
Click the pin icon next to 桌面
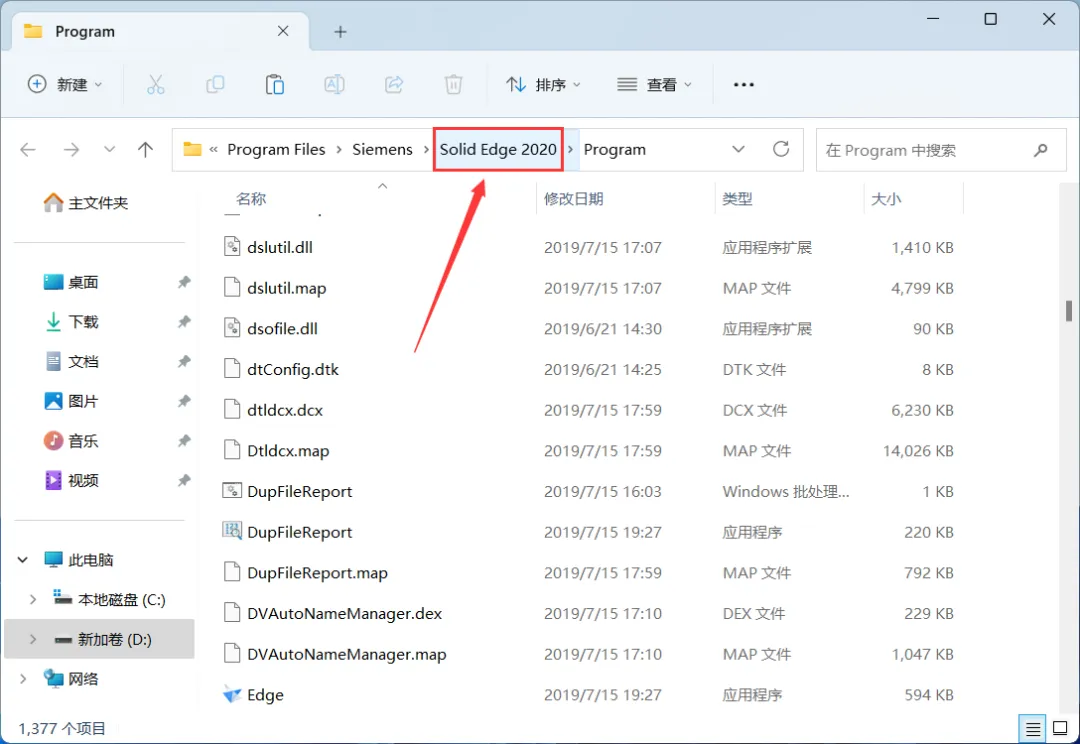coord(184,282)
